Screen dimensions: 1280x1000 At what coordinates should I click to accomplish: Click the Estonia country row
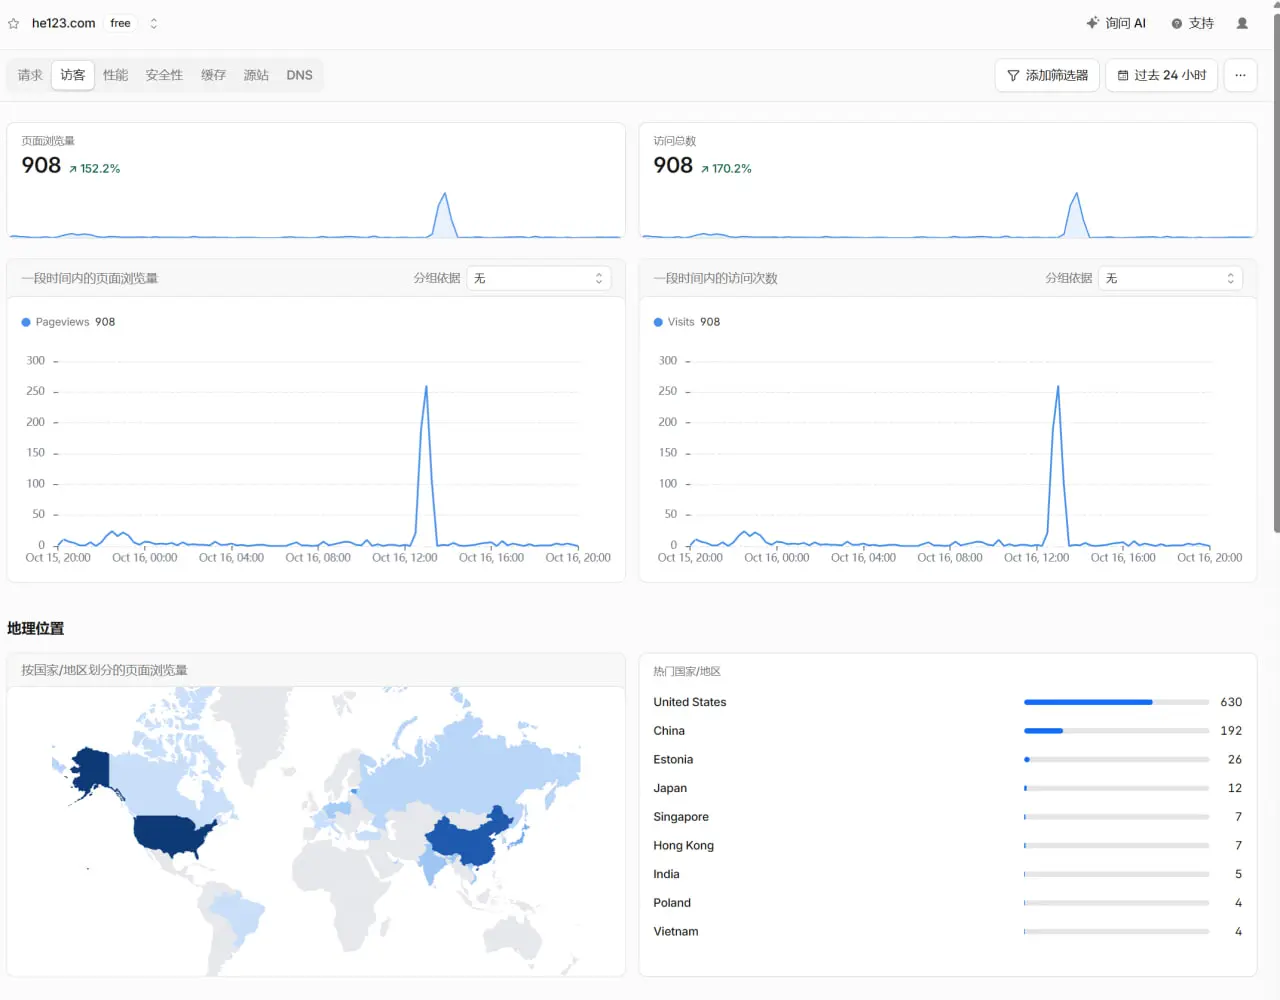coord(948,760)
